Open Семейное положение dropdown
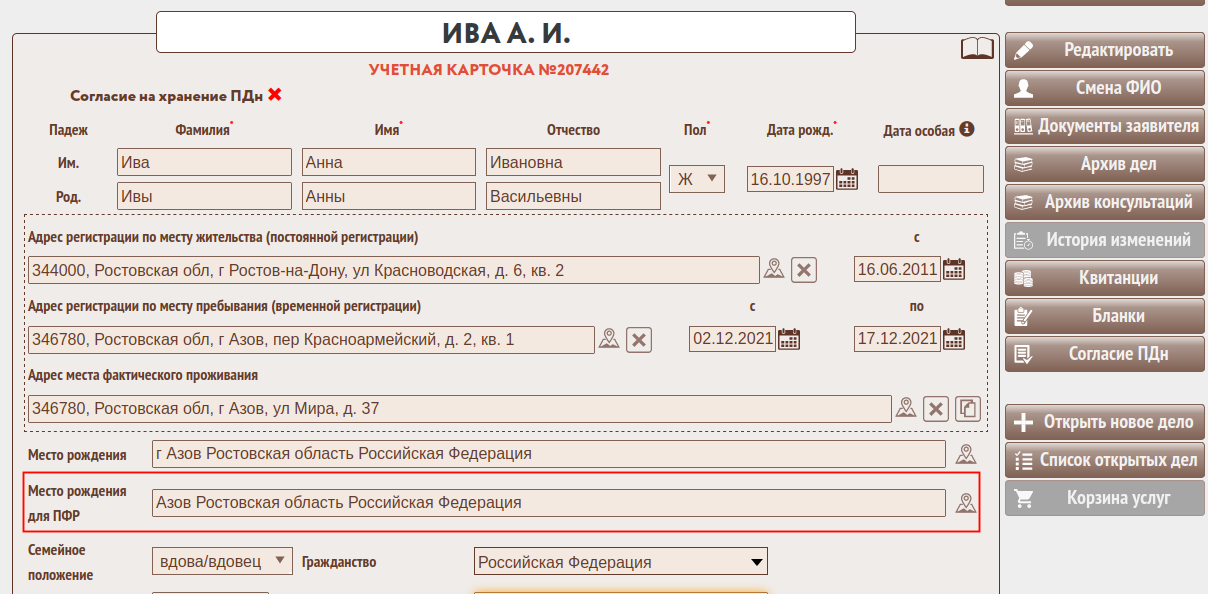The width and height of the screenshot is (1208, 594). [x=223, y=562]
